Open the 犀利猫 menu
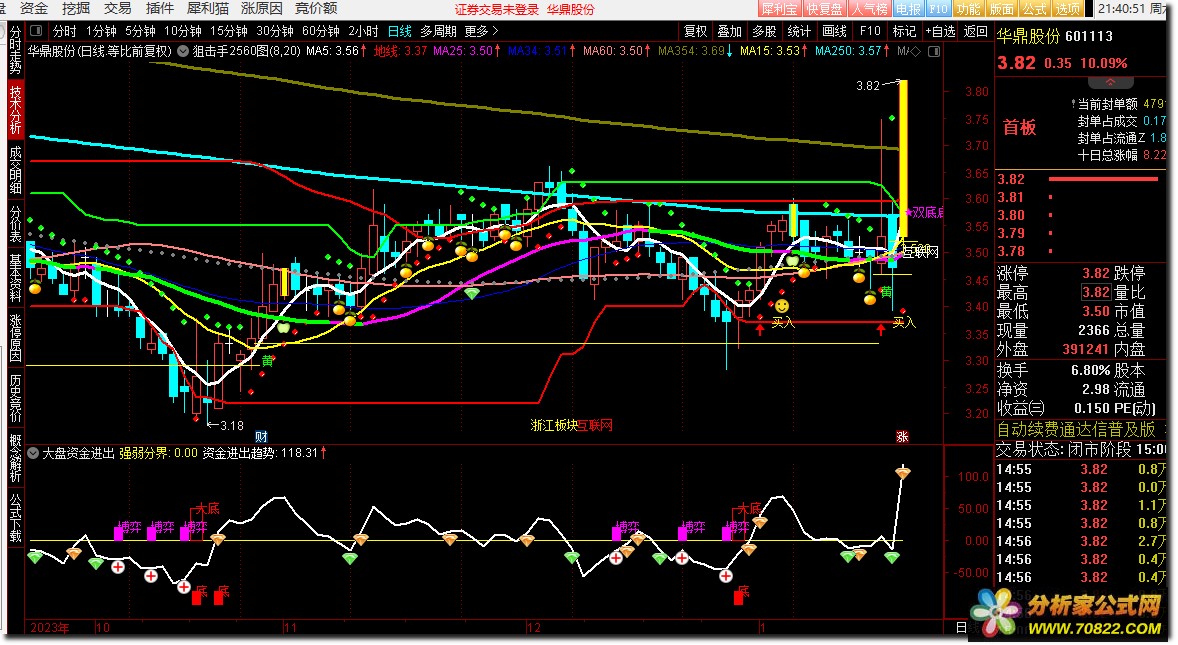Image resolution: width=1178 pixels, height=645 pixels. [207, 8]
